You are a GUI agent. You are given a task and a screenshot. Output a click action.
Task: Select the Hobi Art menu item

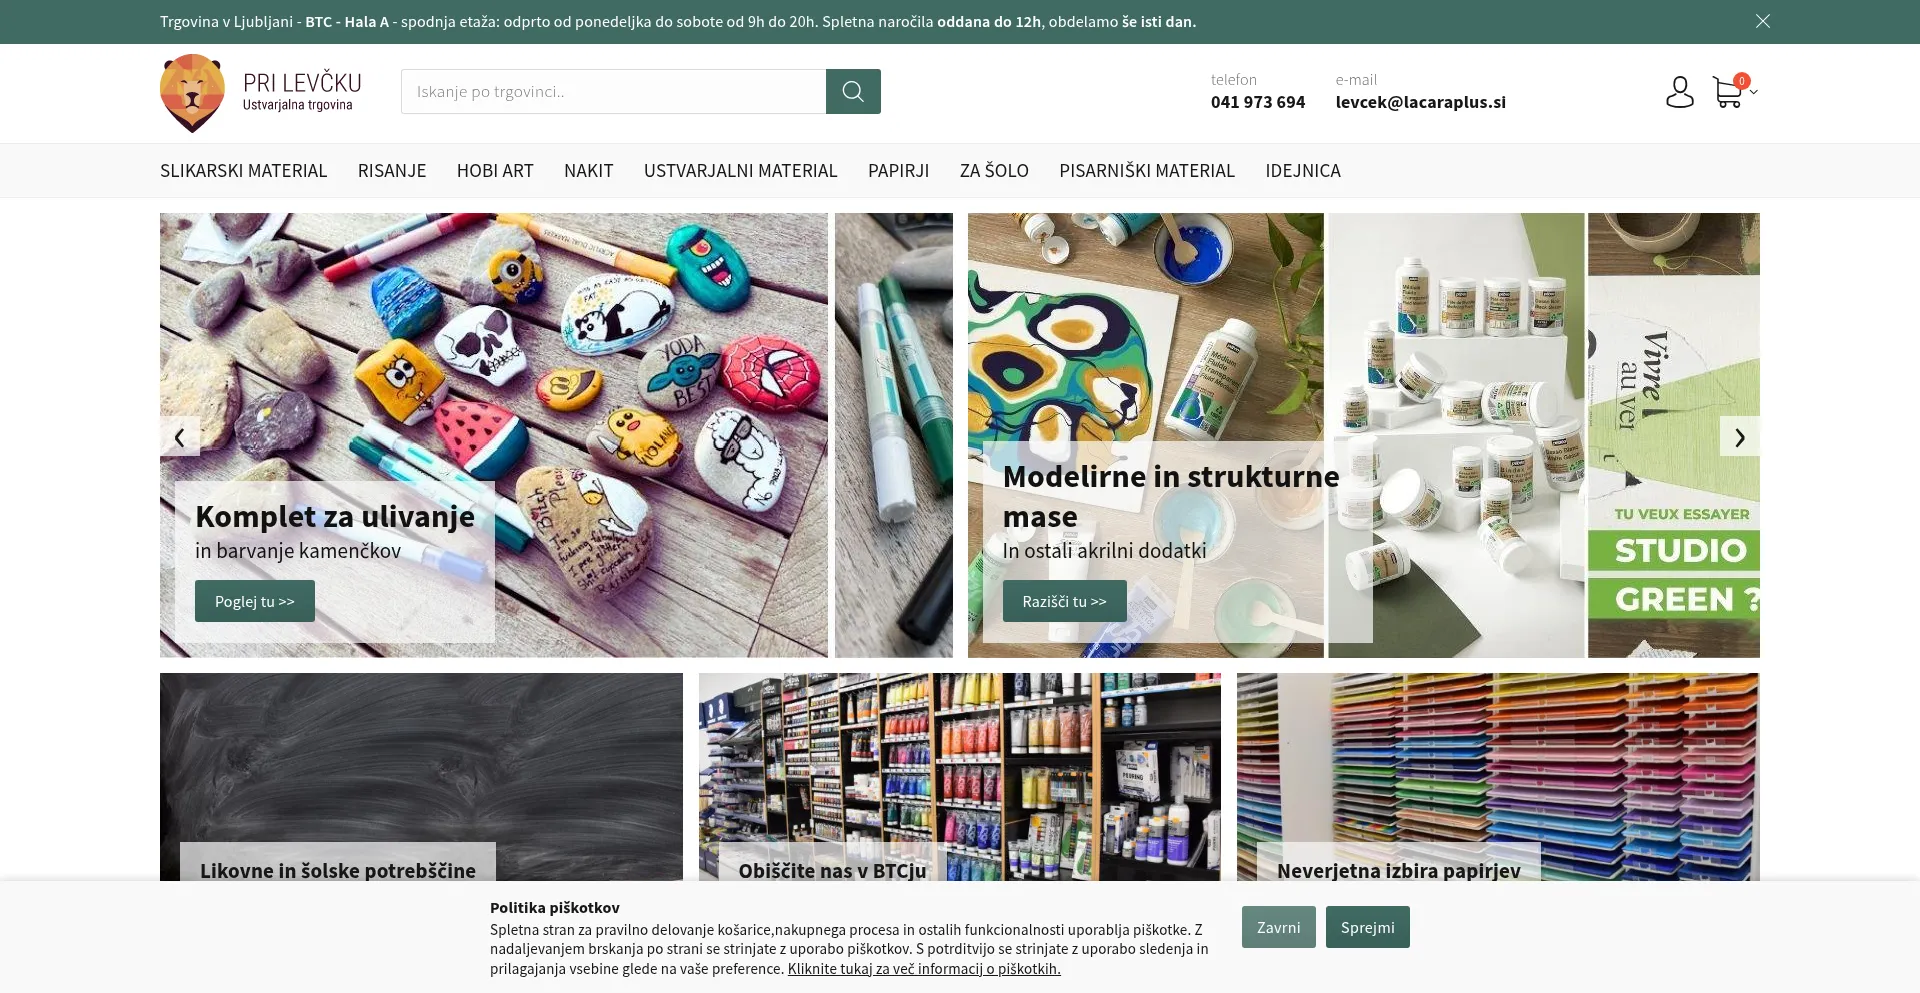pos(495,171)
